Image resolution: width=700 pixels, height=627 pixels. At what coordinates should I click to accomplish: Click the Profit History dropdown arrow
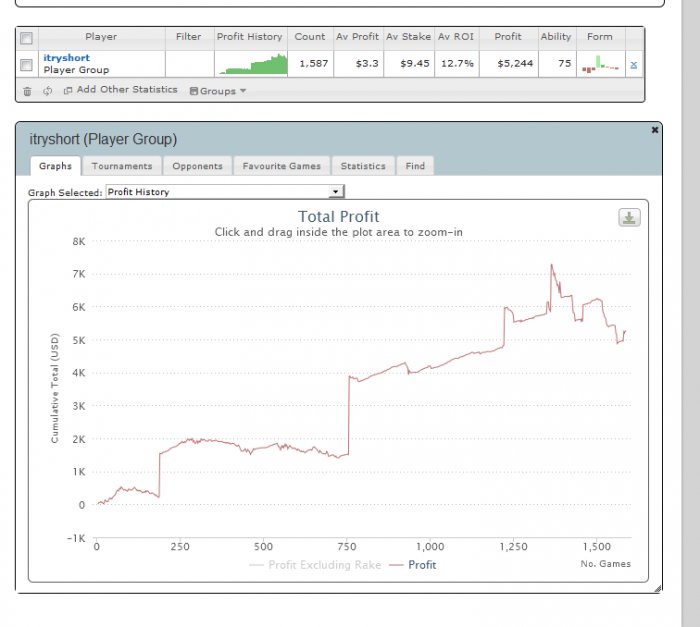(336, 192)
